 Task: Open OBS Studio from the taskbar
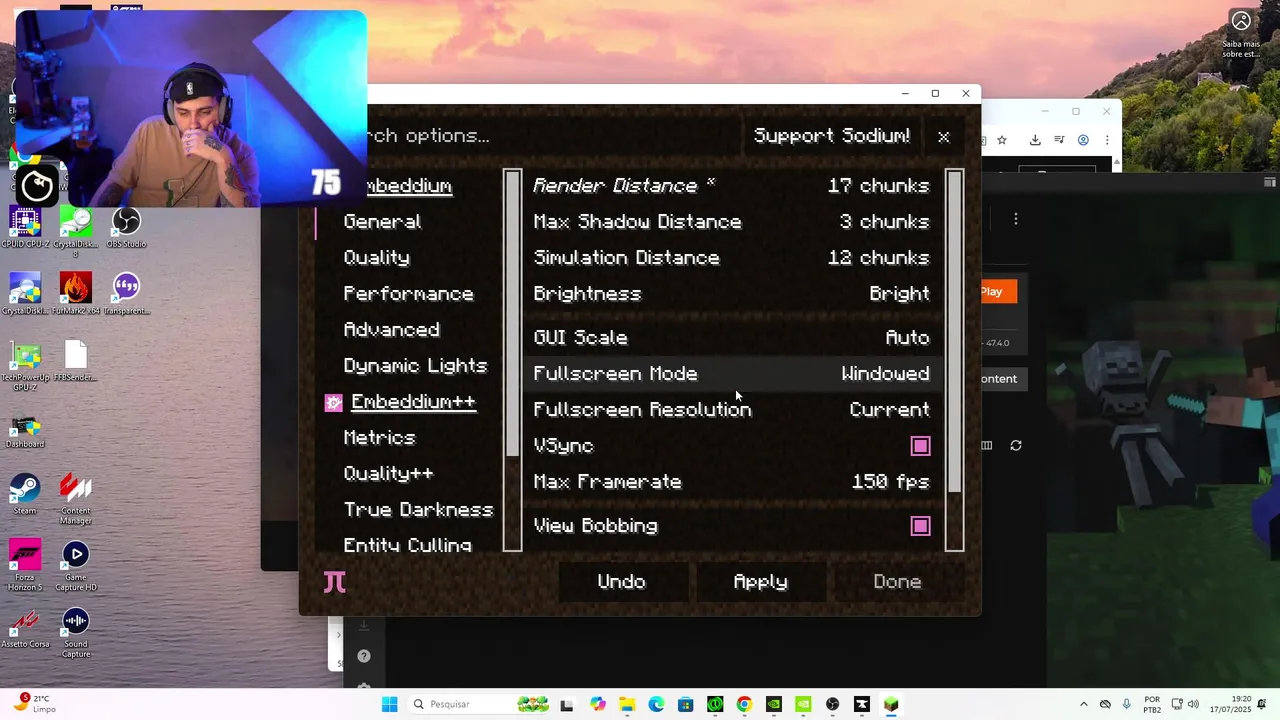click(832, 704)
